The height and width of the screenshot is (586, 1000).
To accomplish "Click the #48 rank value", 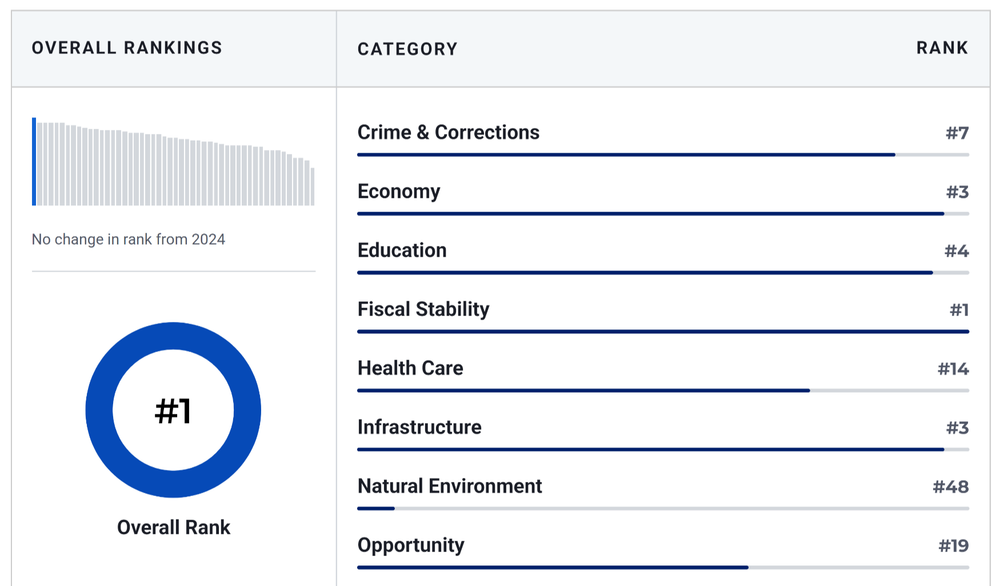I will (x=950, y=487).
